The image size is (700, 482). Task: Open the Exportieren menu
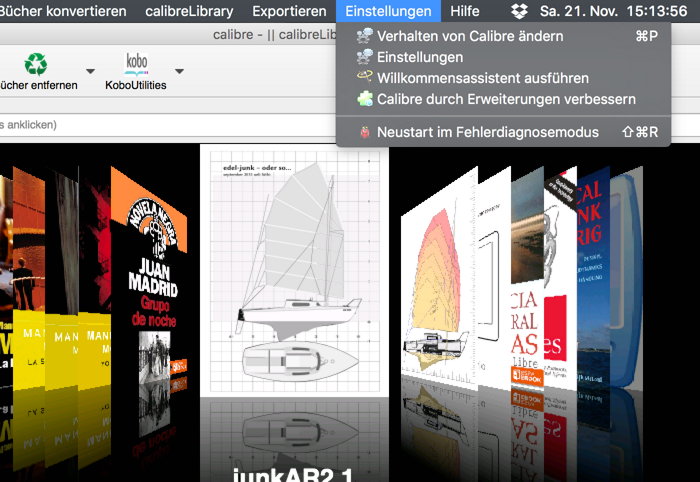pos(289,12)
